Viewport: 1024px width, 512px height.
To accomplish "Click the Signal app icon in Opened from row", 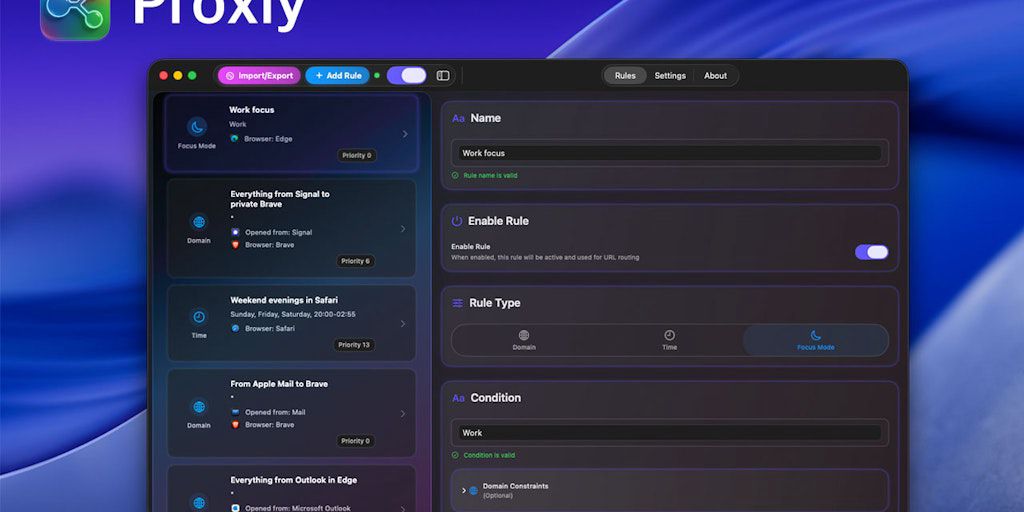I will point(235,232).
